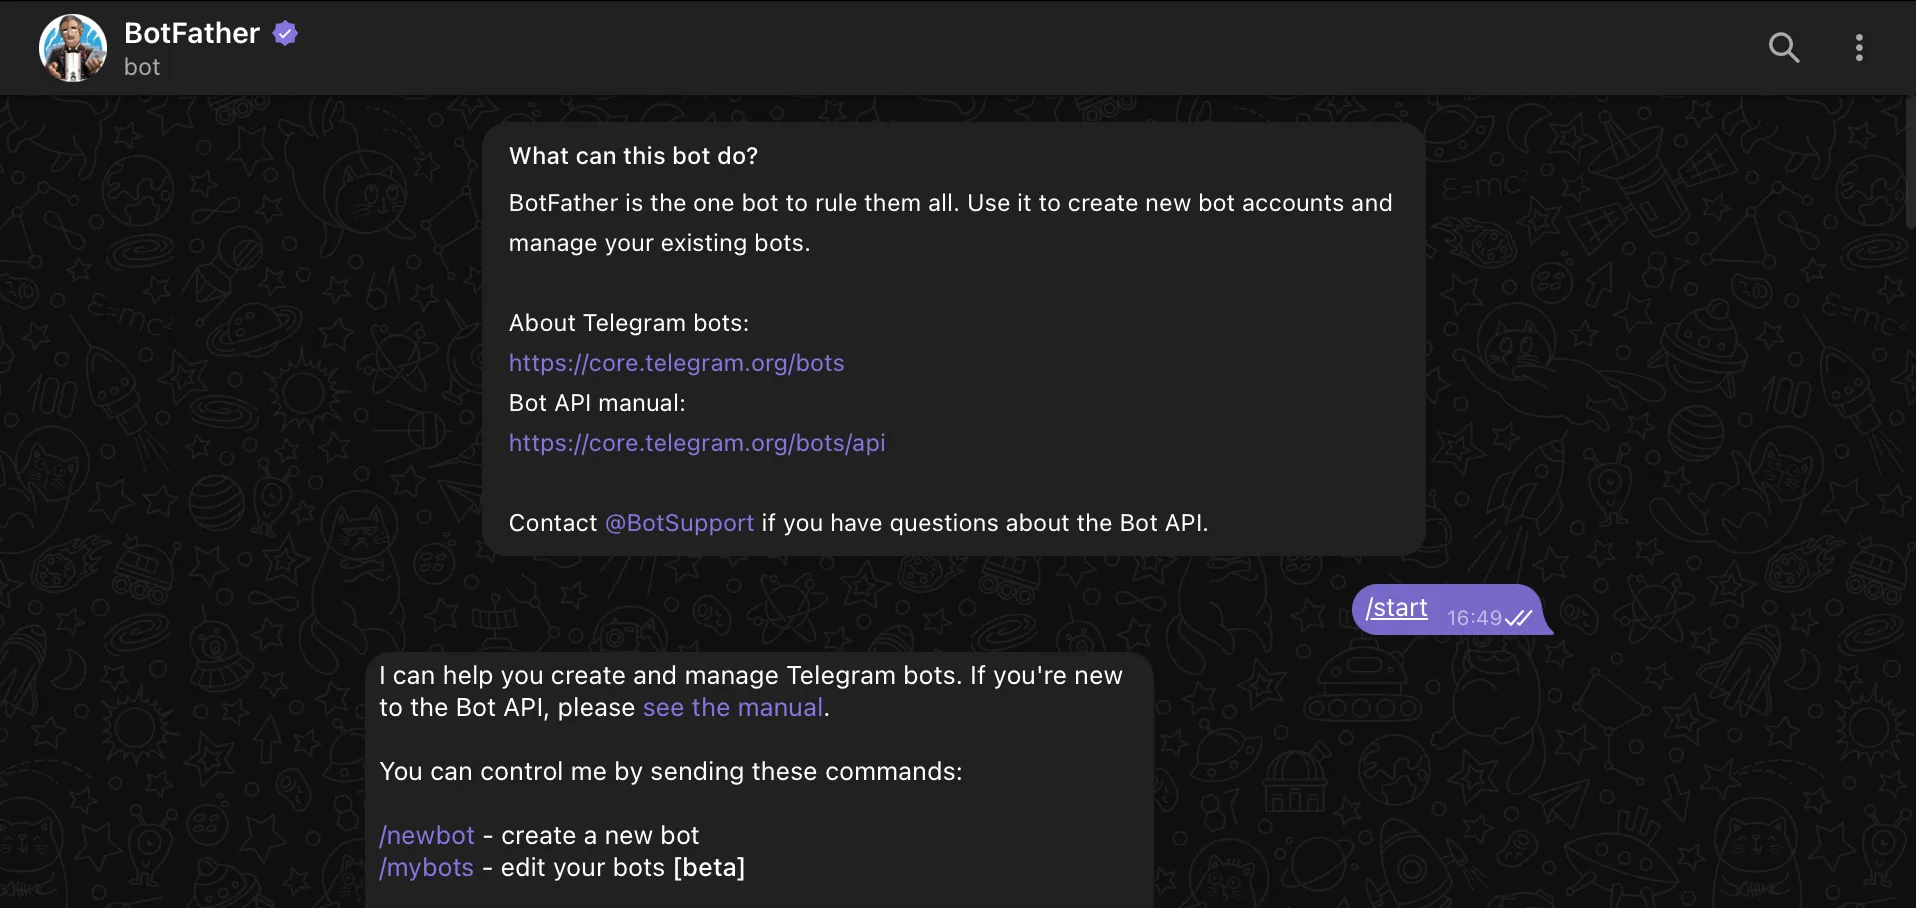Click BotFather's verified badge icon
The height and width of the screenshot is (908, 1916).
[x=284, y=32]
